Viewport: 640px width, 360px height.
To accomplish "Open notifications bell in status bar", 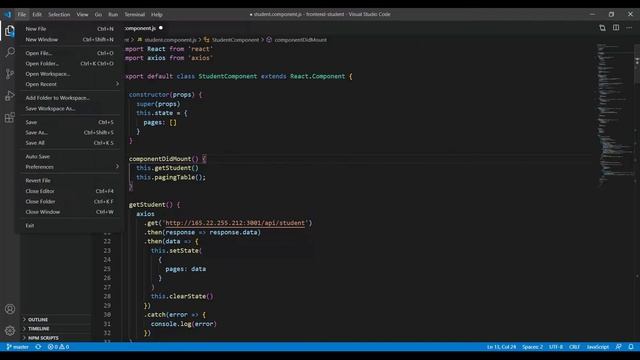I will 631,347.
